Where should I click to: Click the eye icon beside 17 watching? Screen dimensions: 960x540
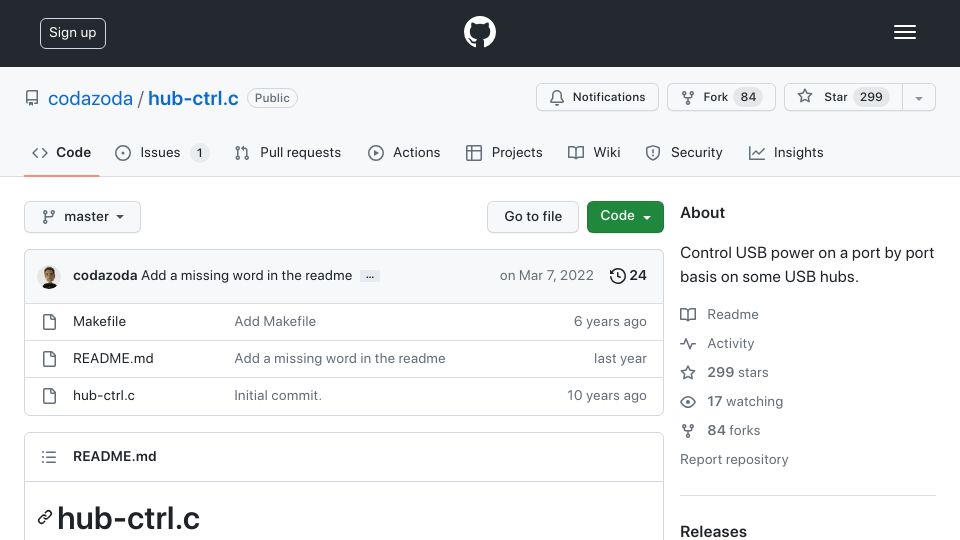click(688, 402)
